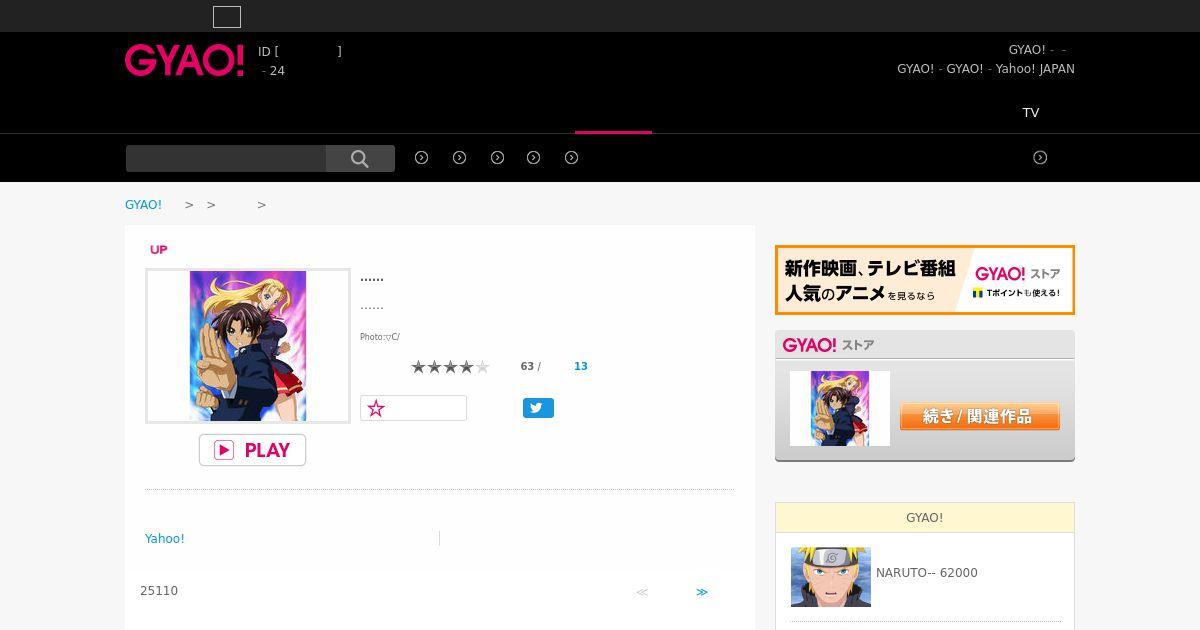Screen dimensions: 1200x630
Task: Open the TV tab in the header
Action: click(x=1030, y=112)
